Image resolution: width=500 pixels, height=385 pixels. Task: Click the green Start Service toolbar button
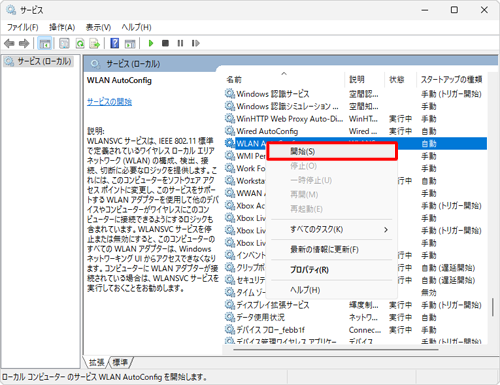(151, 43)
